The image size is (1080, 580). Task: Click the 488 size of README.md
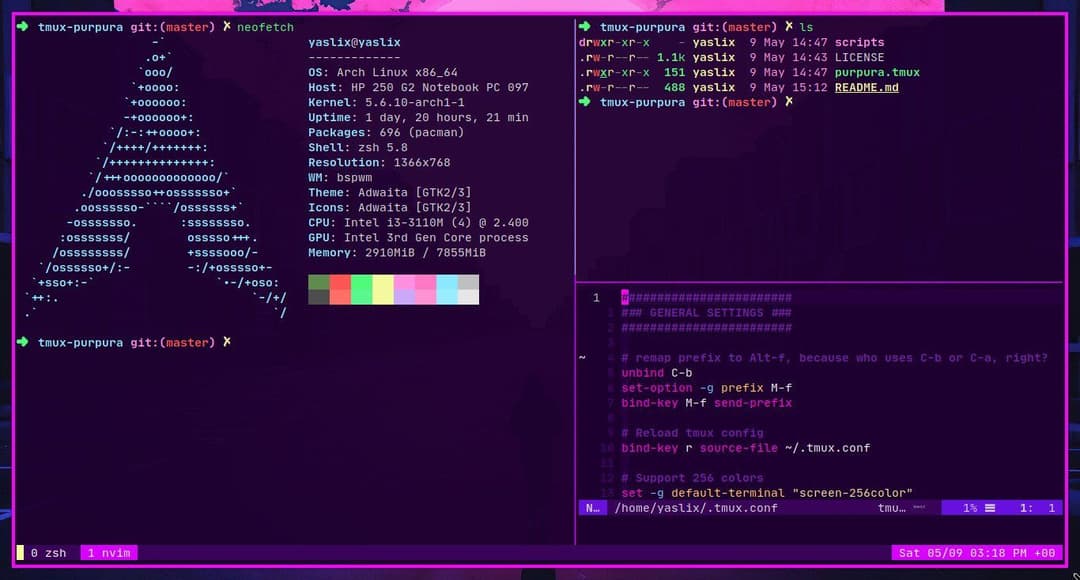(674, 87)
